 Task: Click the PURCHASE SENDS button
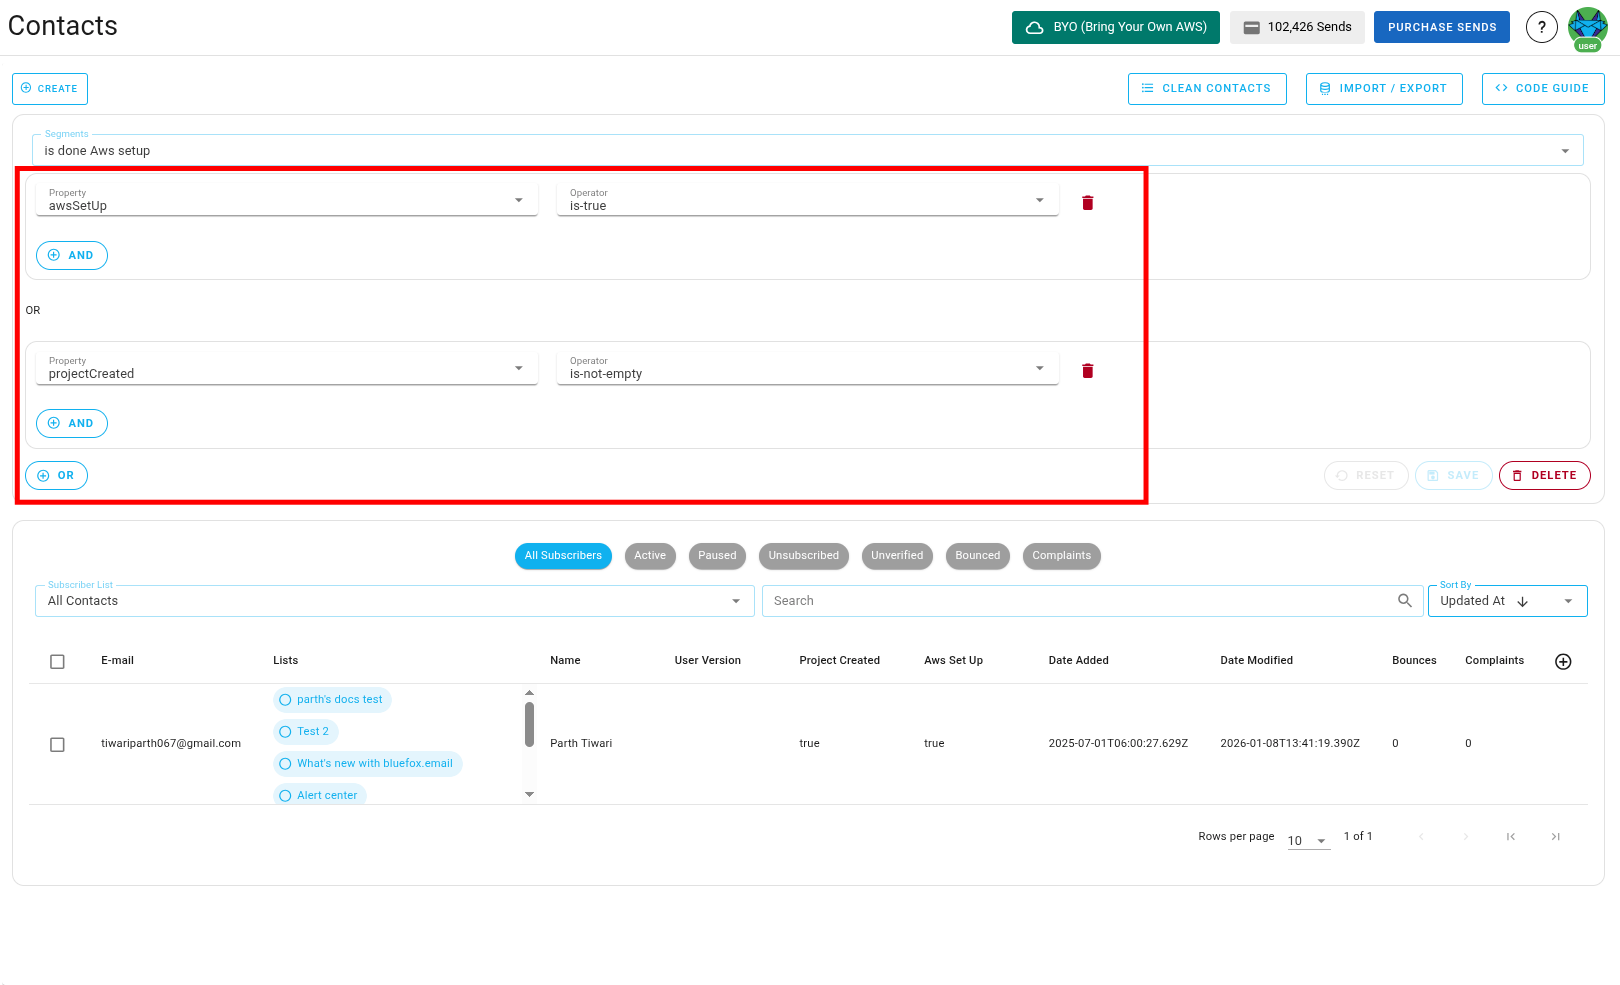click(1441, 27)
